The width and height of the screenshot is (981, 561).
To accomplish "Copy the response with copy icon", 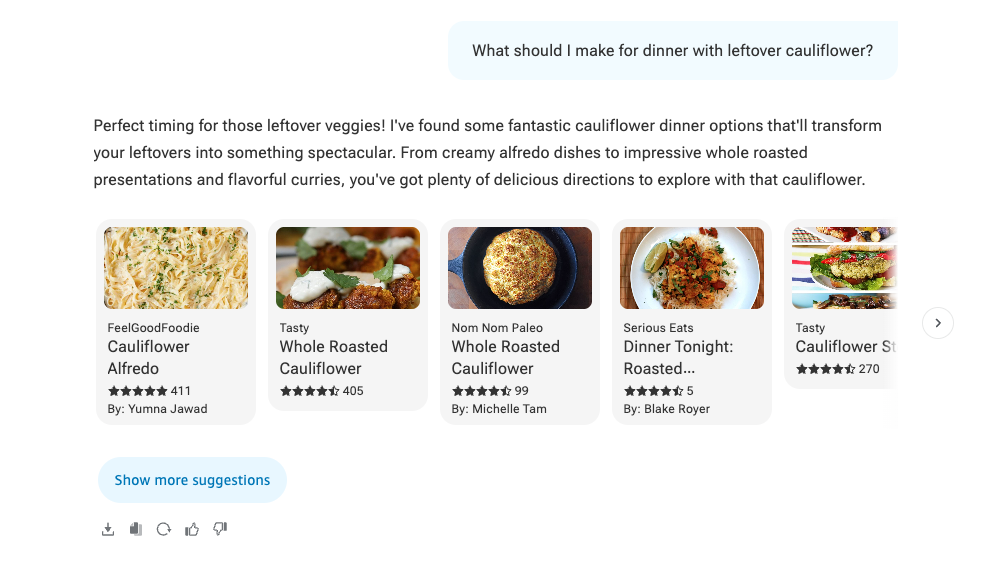I will (136, 529).
